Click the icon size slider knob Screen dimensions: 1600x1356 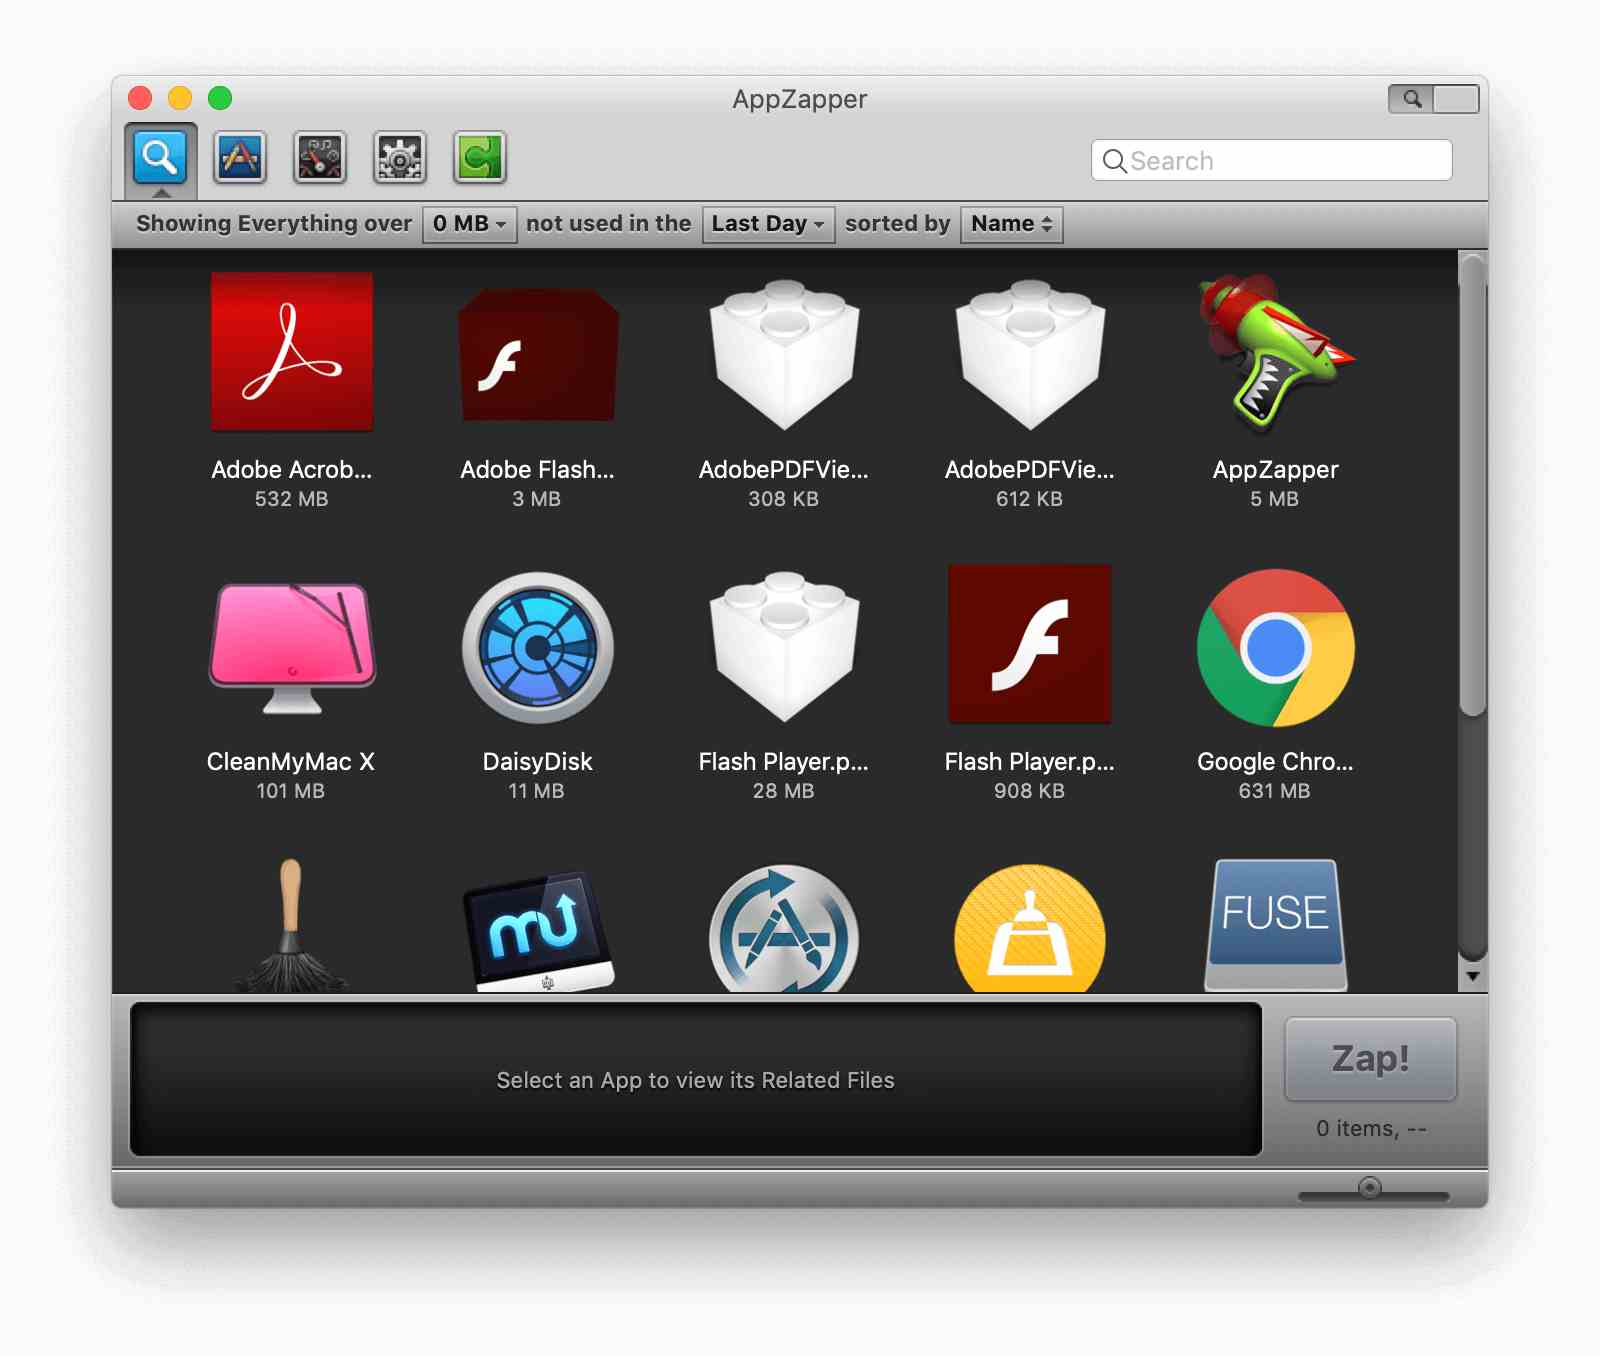[x=1370, y=1187]
